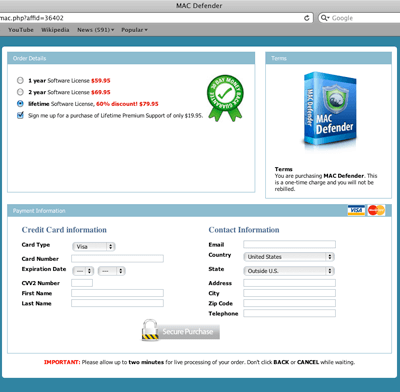Click the Terms panel header
Screen dimensions: 400x392
pyautogui.click(x=328, y=58)
